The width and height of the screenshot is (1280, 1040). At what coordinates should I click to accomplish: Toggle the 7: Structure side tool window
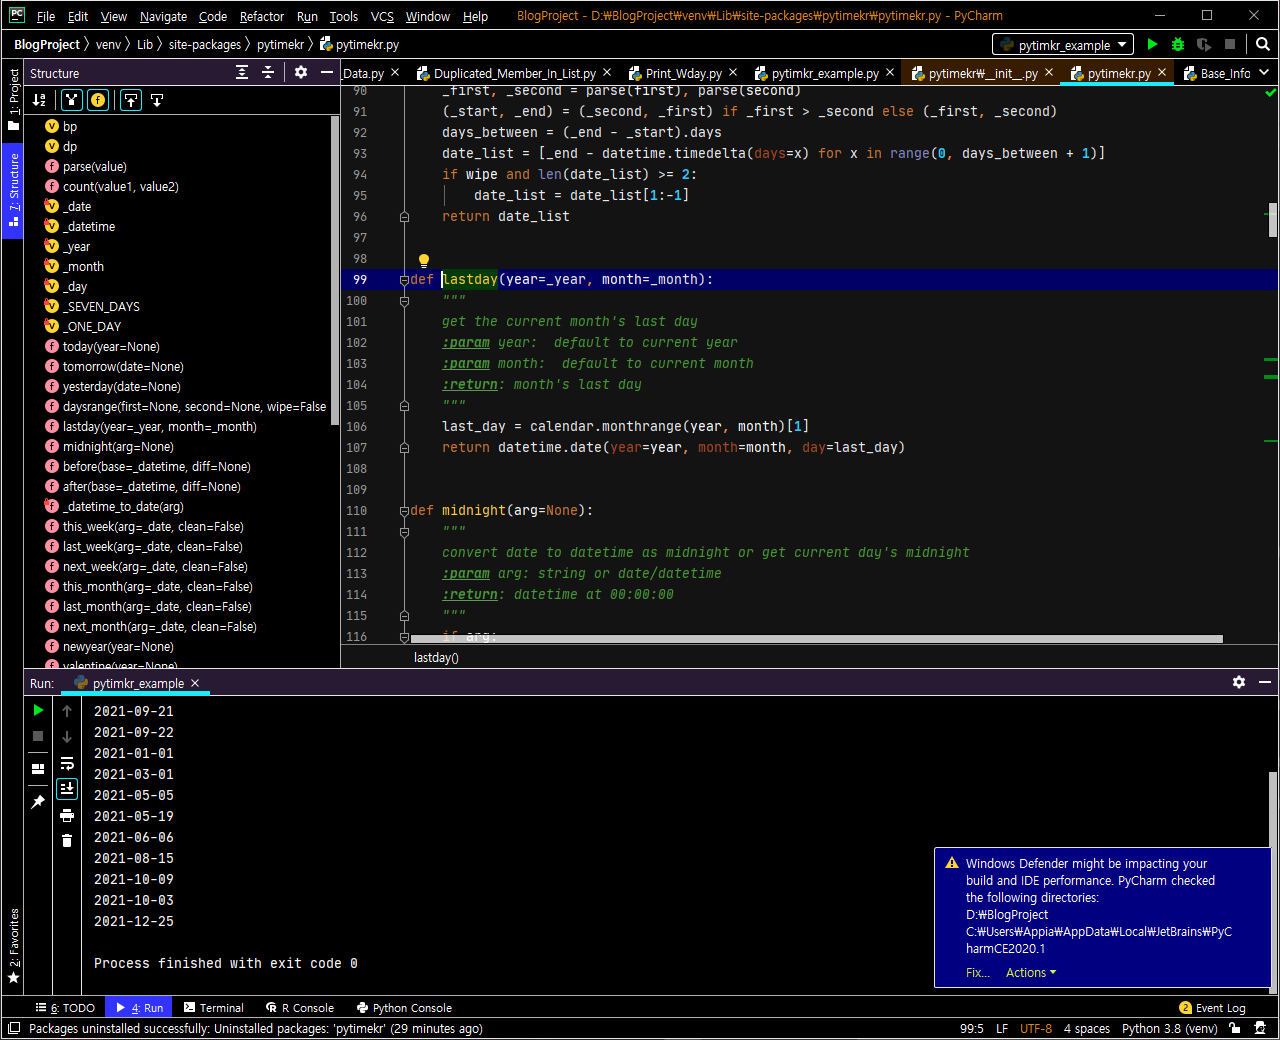[13, 190]
